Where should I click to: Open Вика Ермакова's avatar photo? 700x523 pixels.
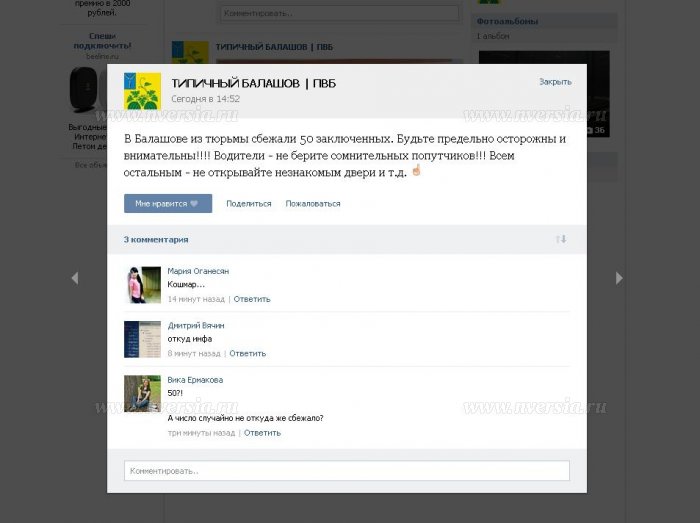(142, 394)
